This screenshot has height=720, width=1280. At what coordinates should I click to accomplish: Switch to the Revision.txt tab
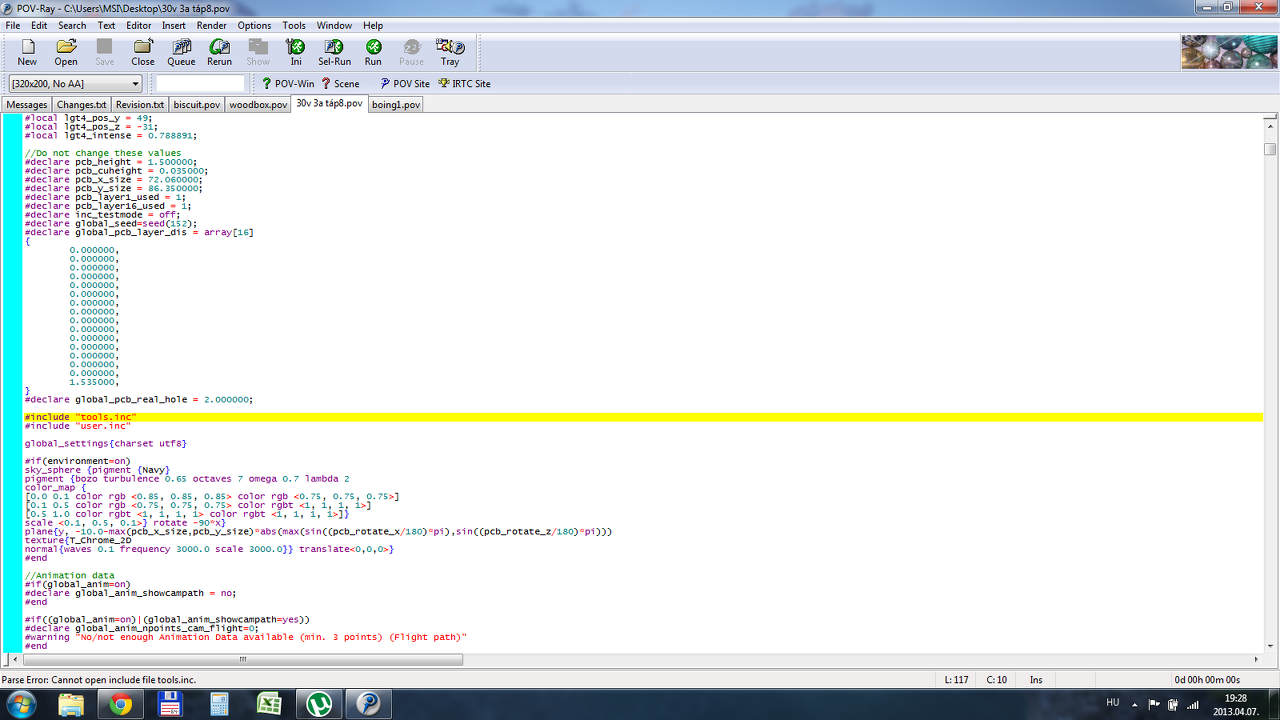click(x=140, y=104)
